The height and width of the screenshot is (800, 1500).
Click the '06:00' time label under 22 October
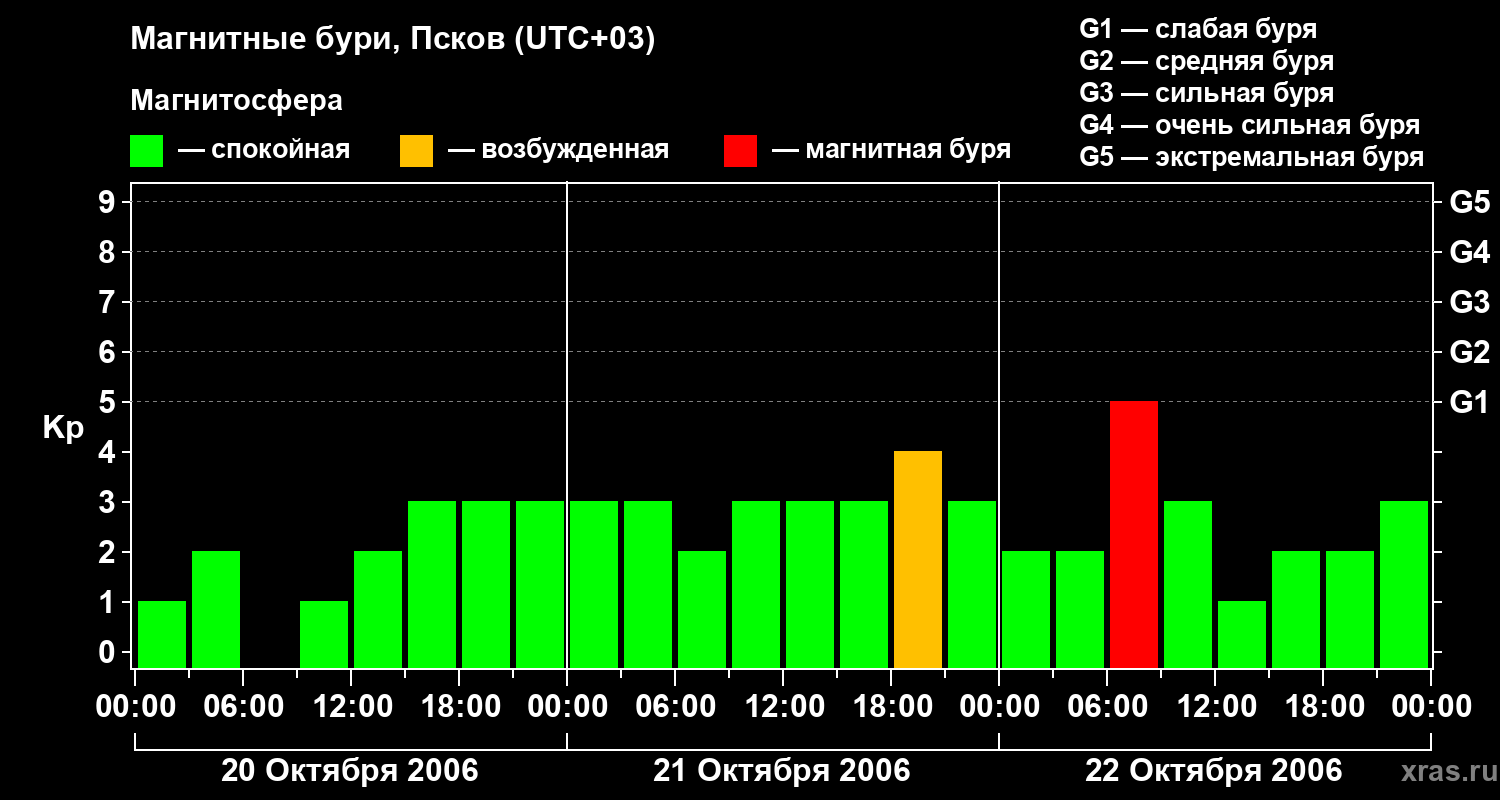[x=1107, y=707]
